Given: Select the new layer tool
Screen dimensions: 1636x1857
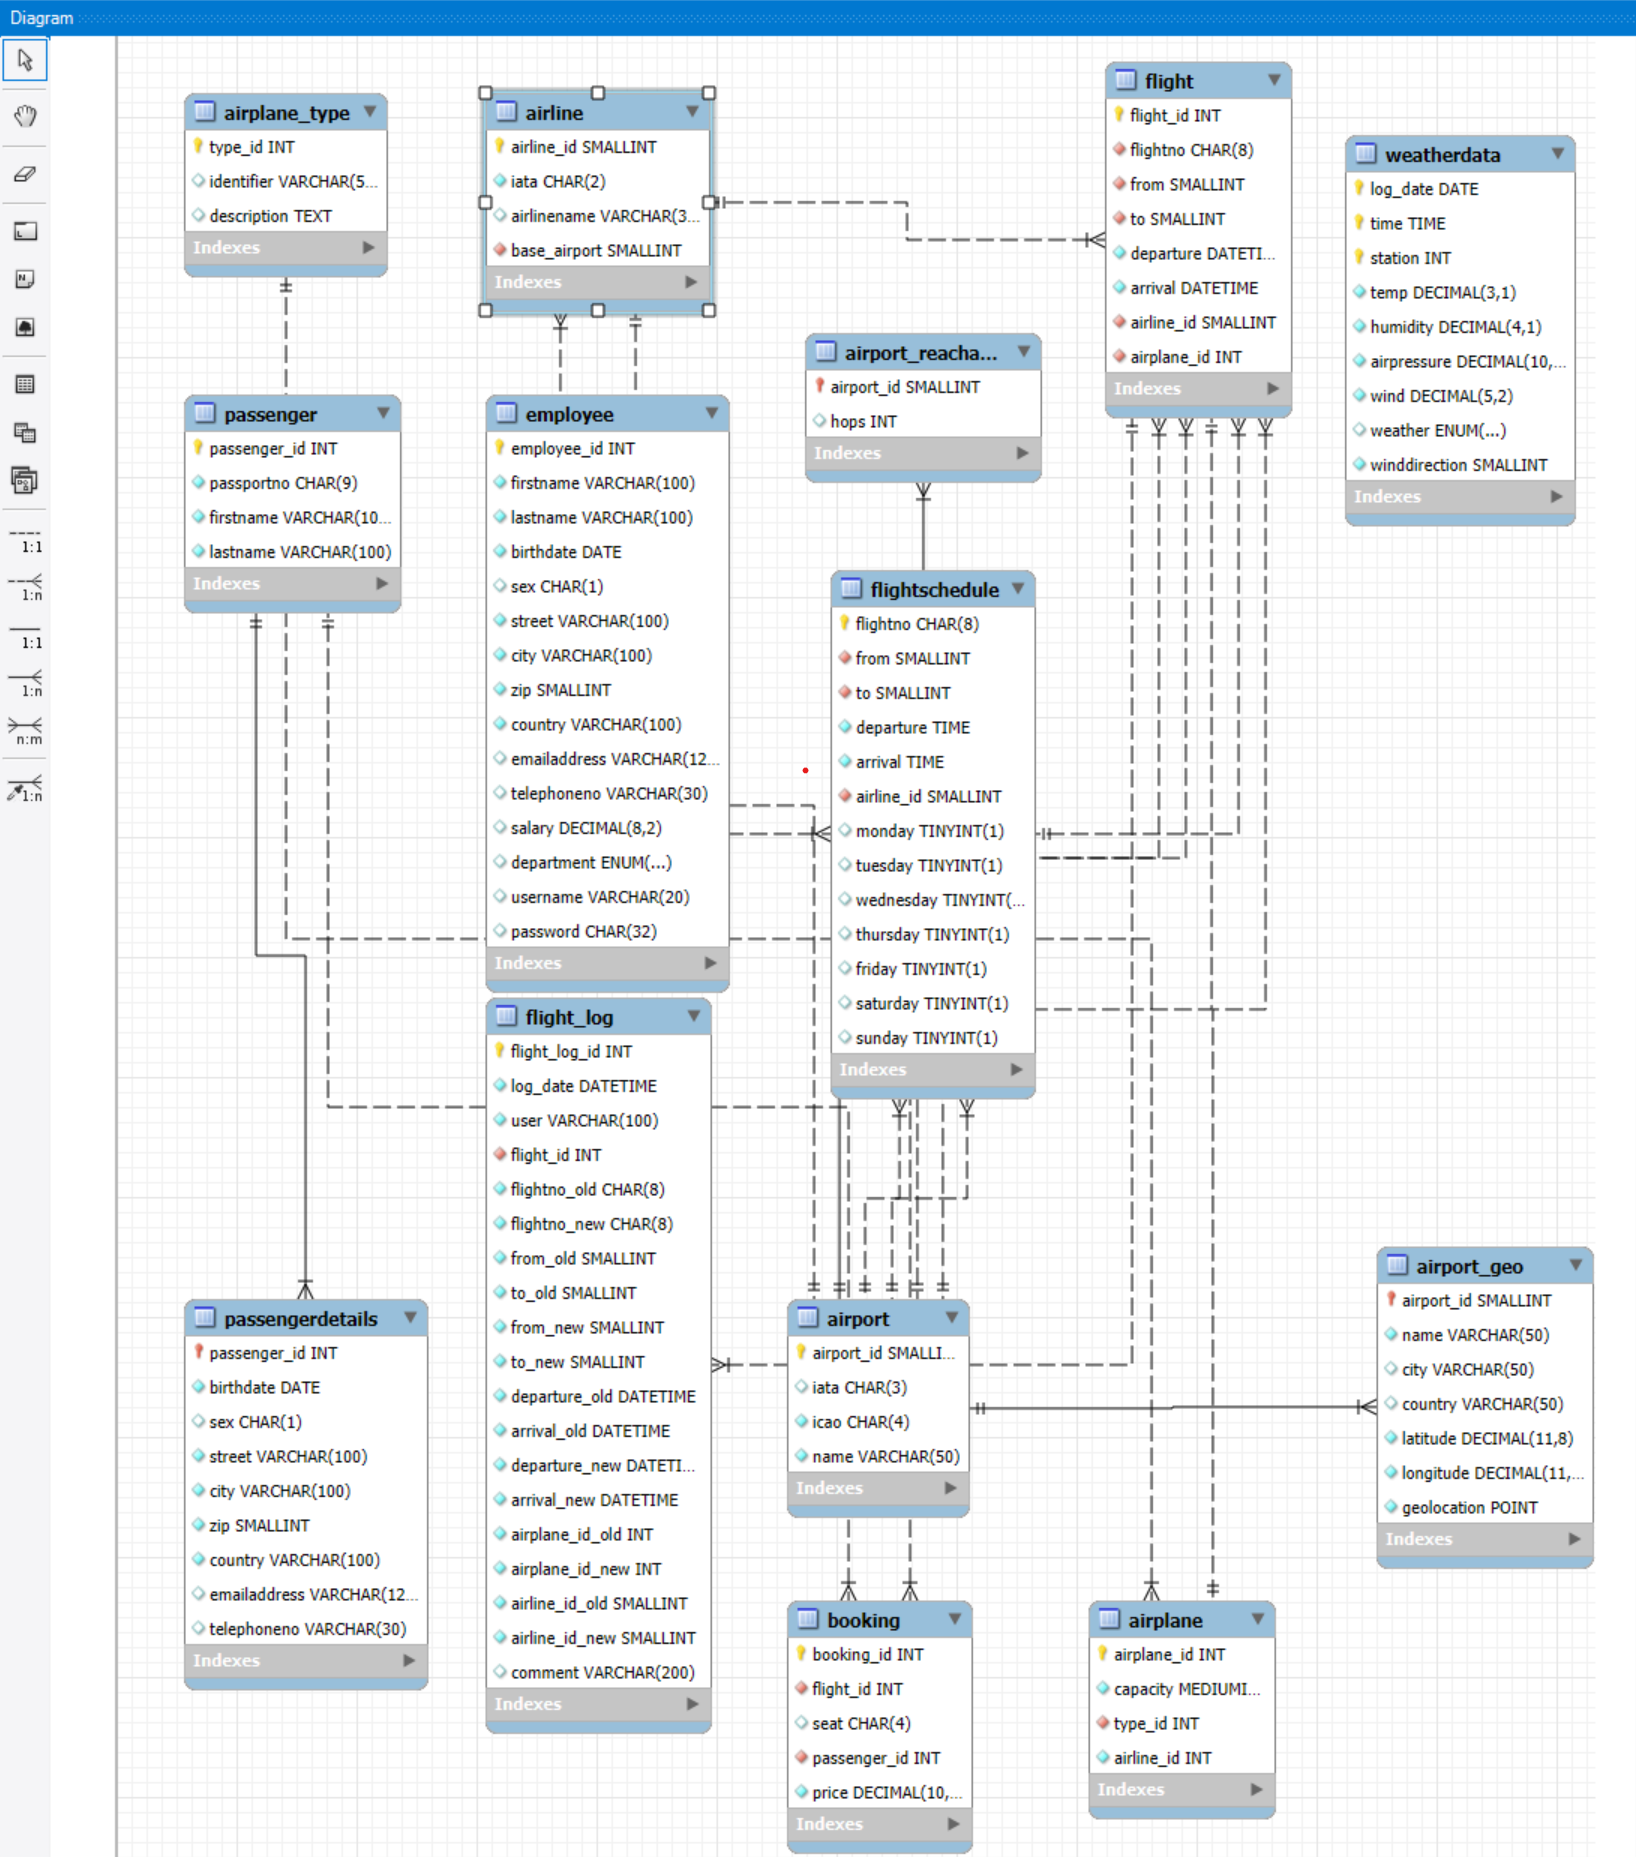Looking at the screenshot, I should 25,231.
